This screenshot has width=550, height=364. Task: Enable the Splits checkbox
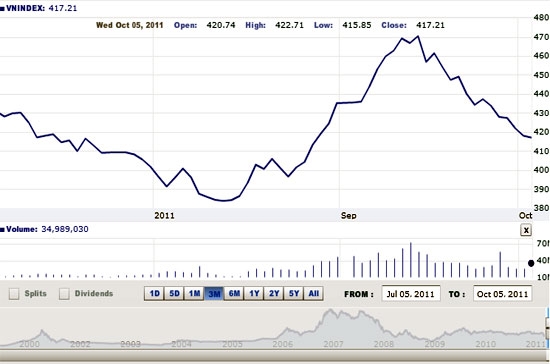pos(14,294)
